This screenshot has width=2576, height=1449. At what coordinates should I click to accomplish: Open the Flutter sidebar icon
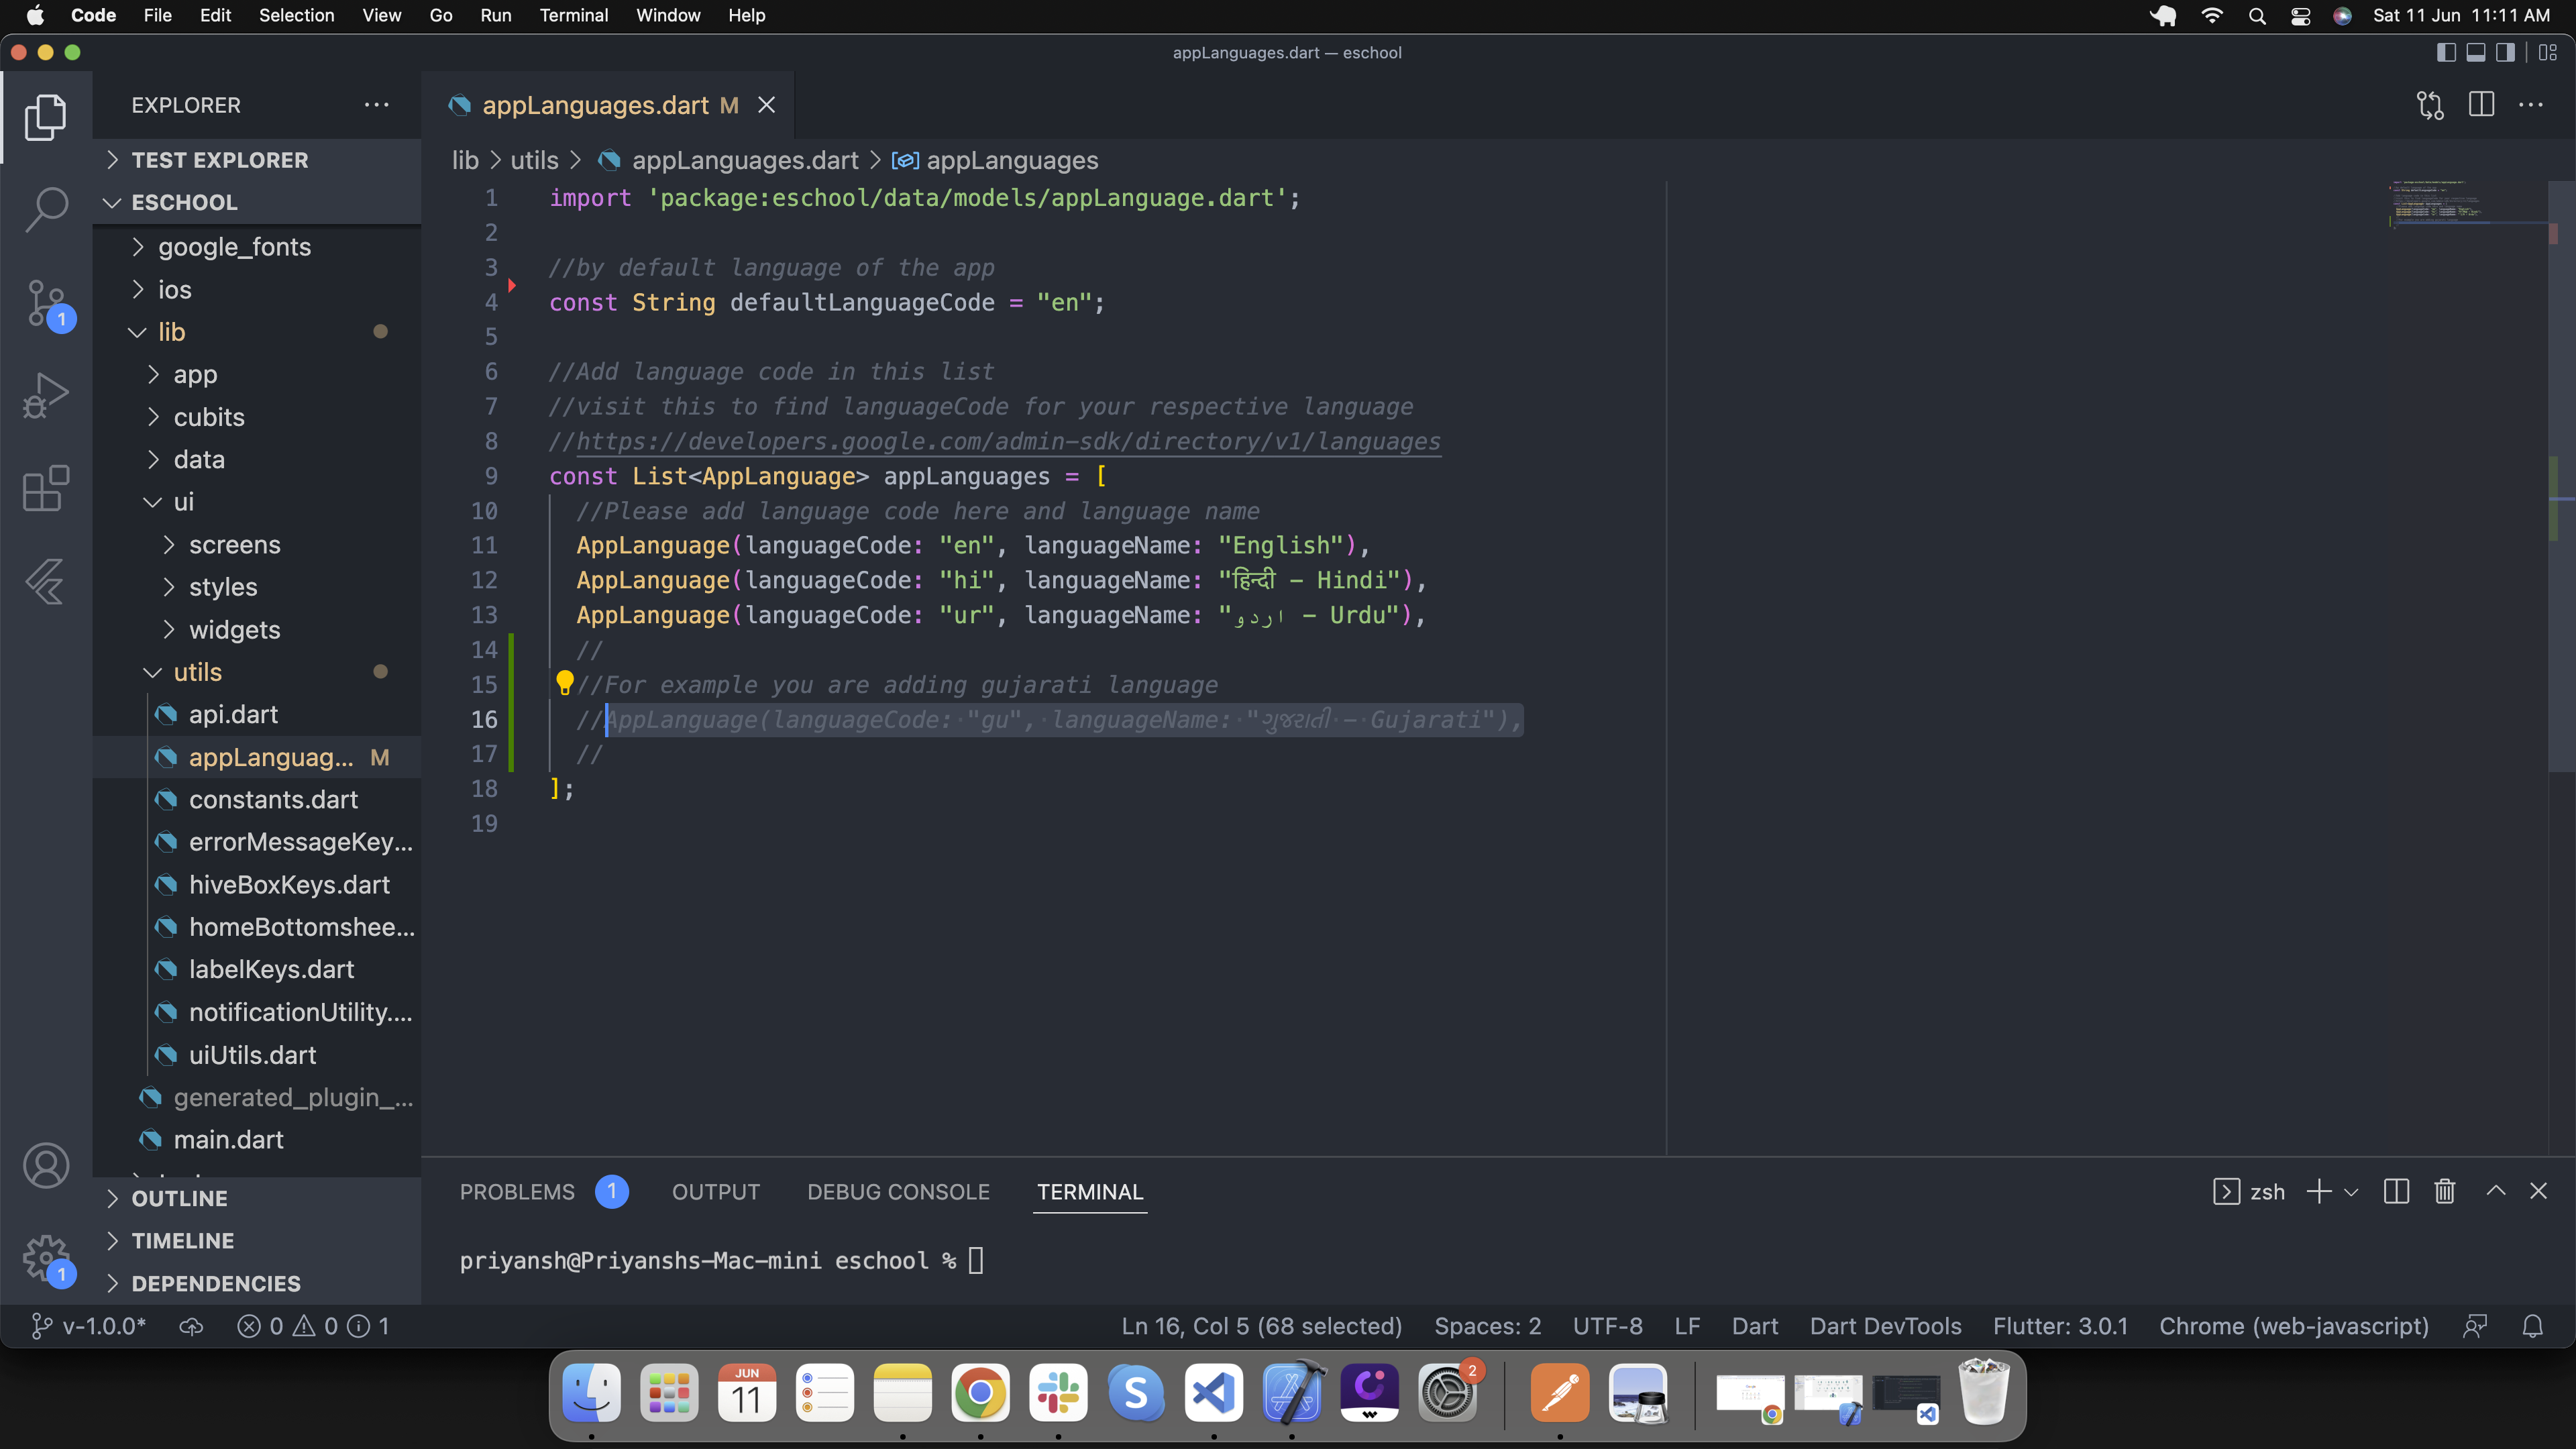point(46,581)
